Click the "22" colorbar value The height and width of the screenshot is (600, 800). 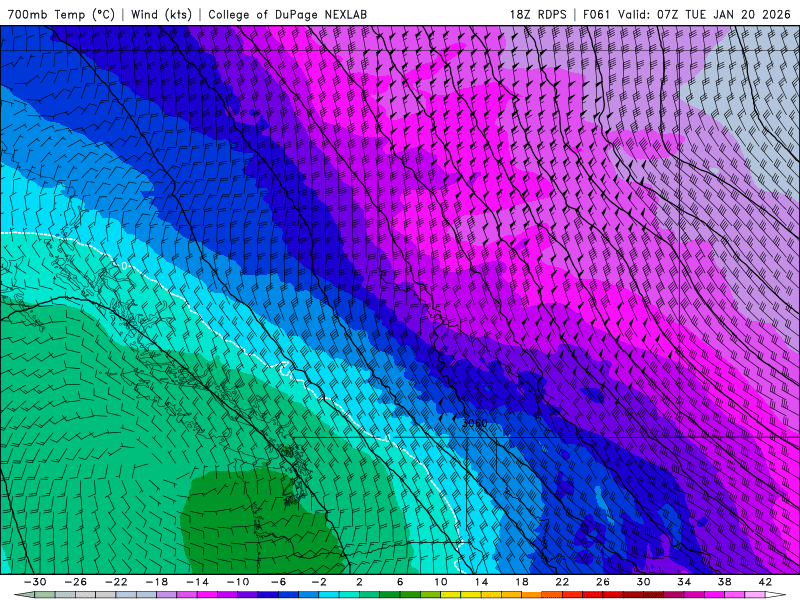tap(562, 582)
